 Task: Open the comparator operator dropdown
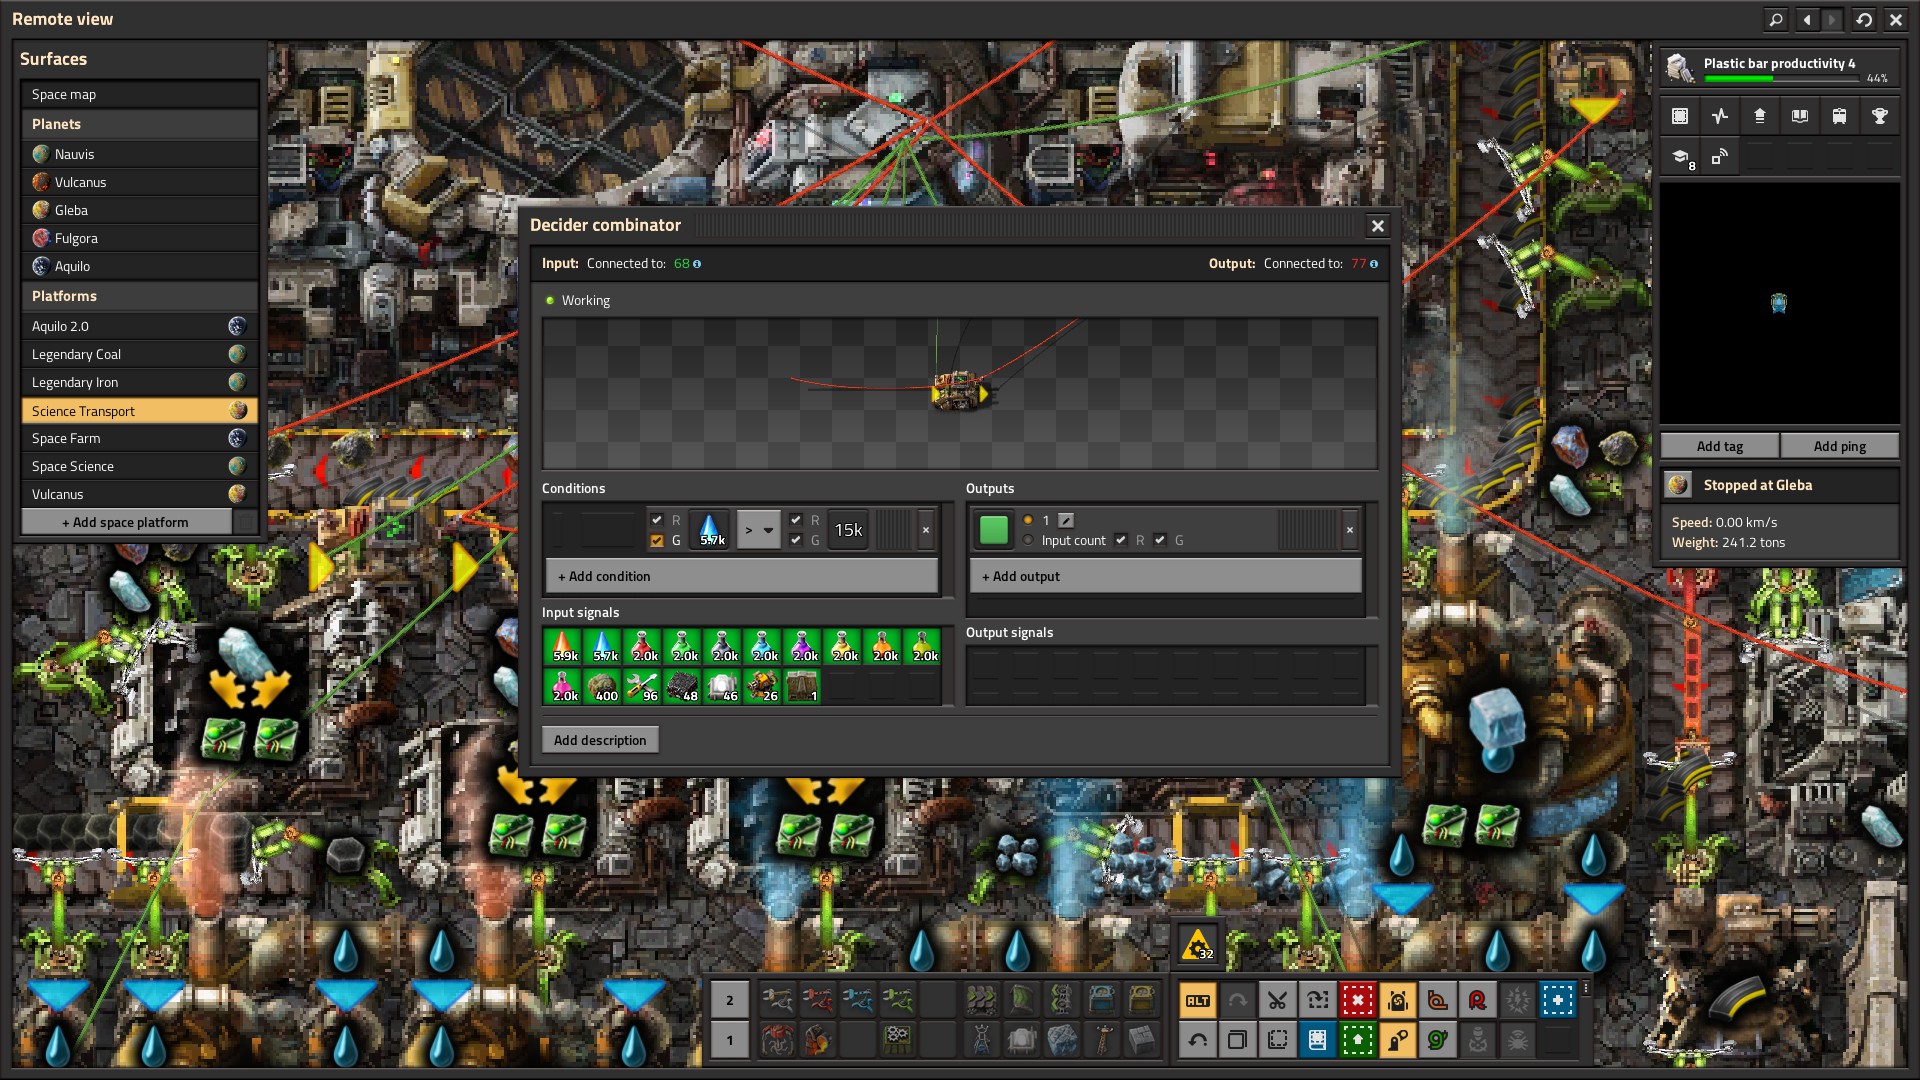coord(758,530)
